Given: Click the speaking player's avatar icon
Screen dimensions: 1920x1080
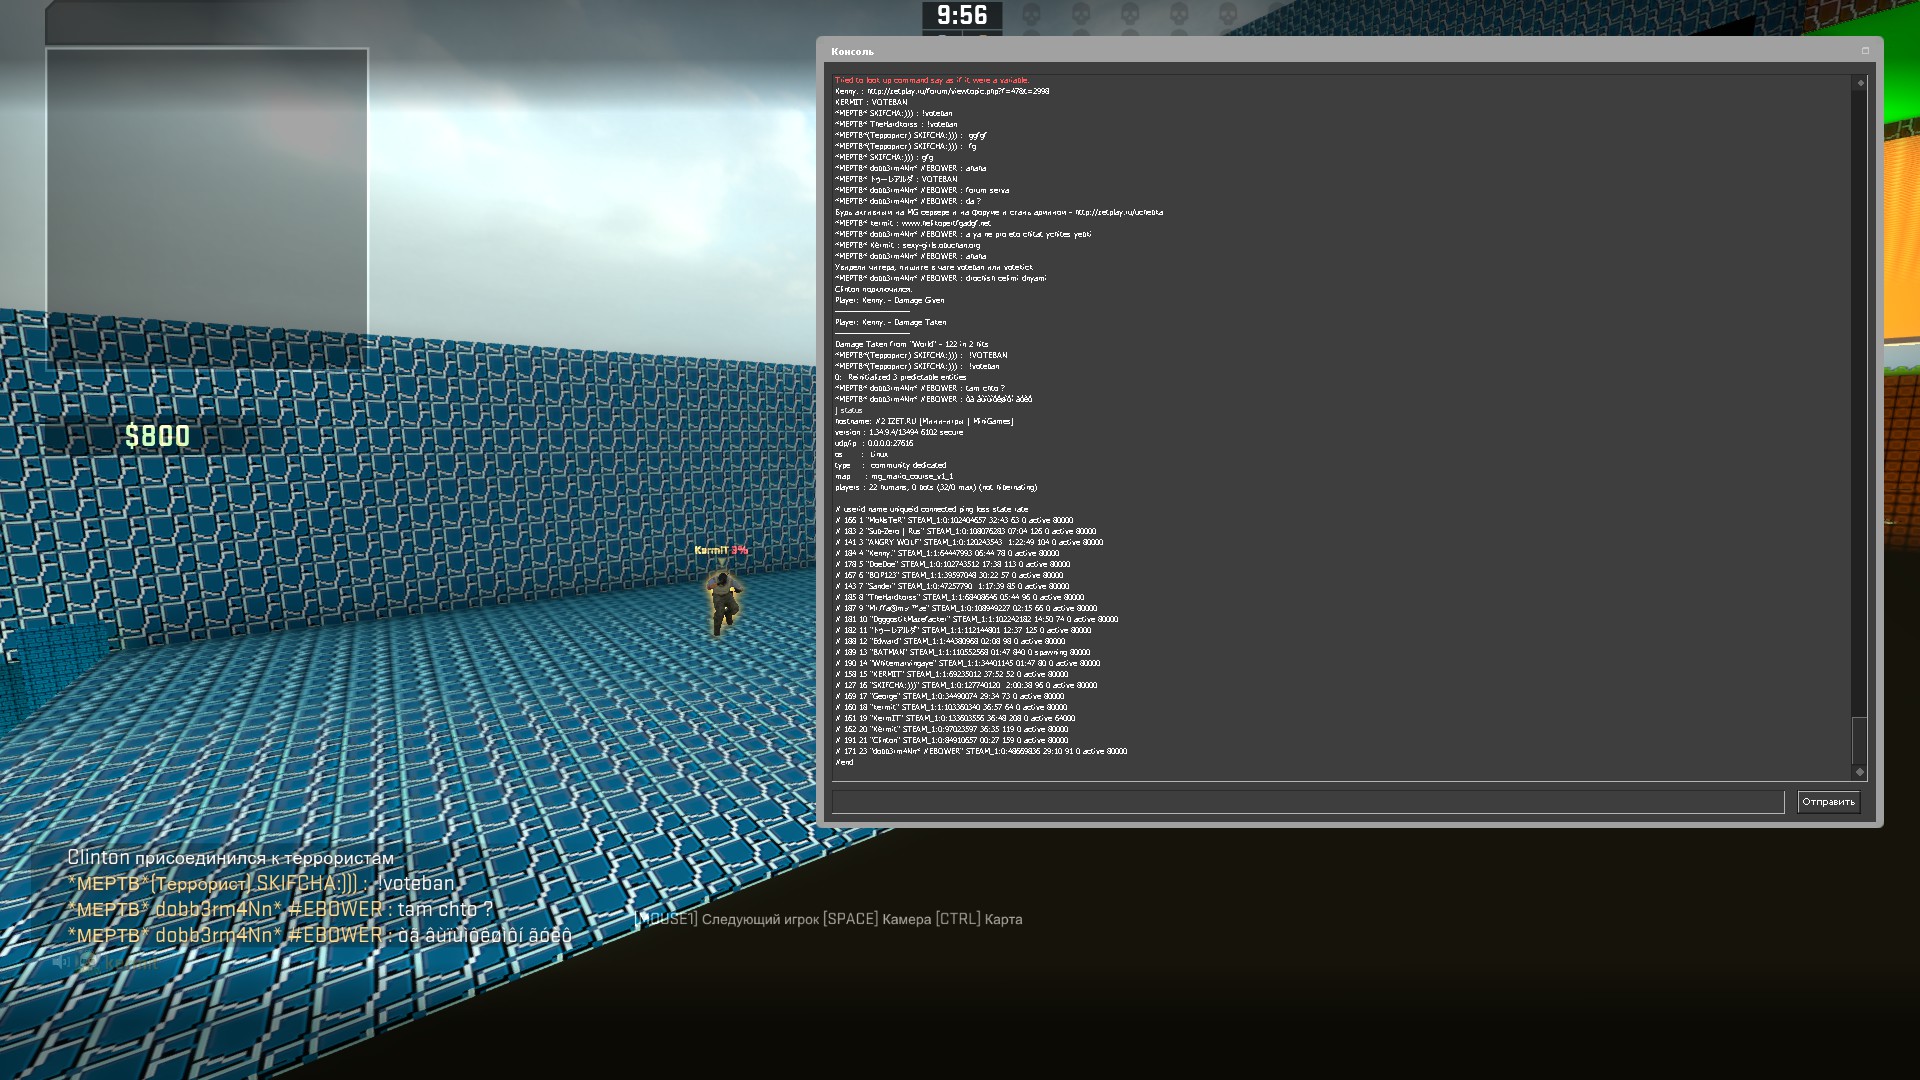Looking at the screenshot, I should [88, 962].
